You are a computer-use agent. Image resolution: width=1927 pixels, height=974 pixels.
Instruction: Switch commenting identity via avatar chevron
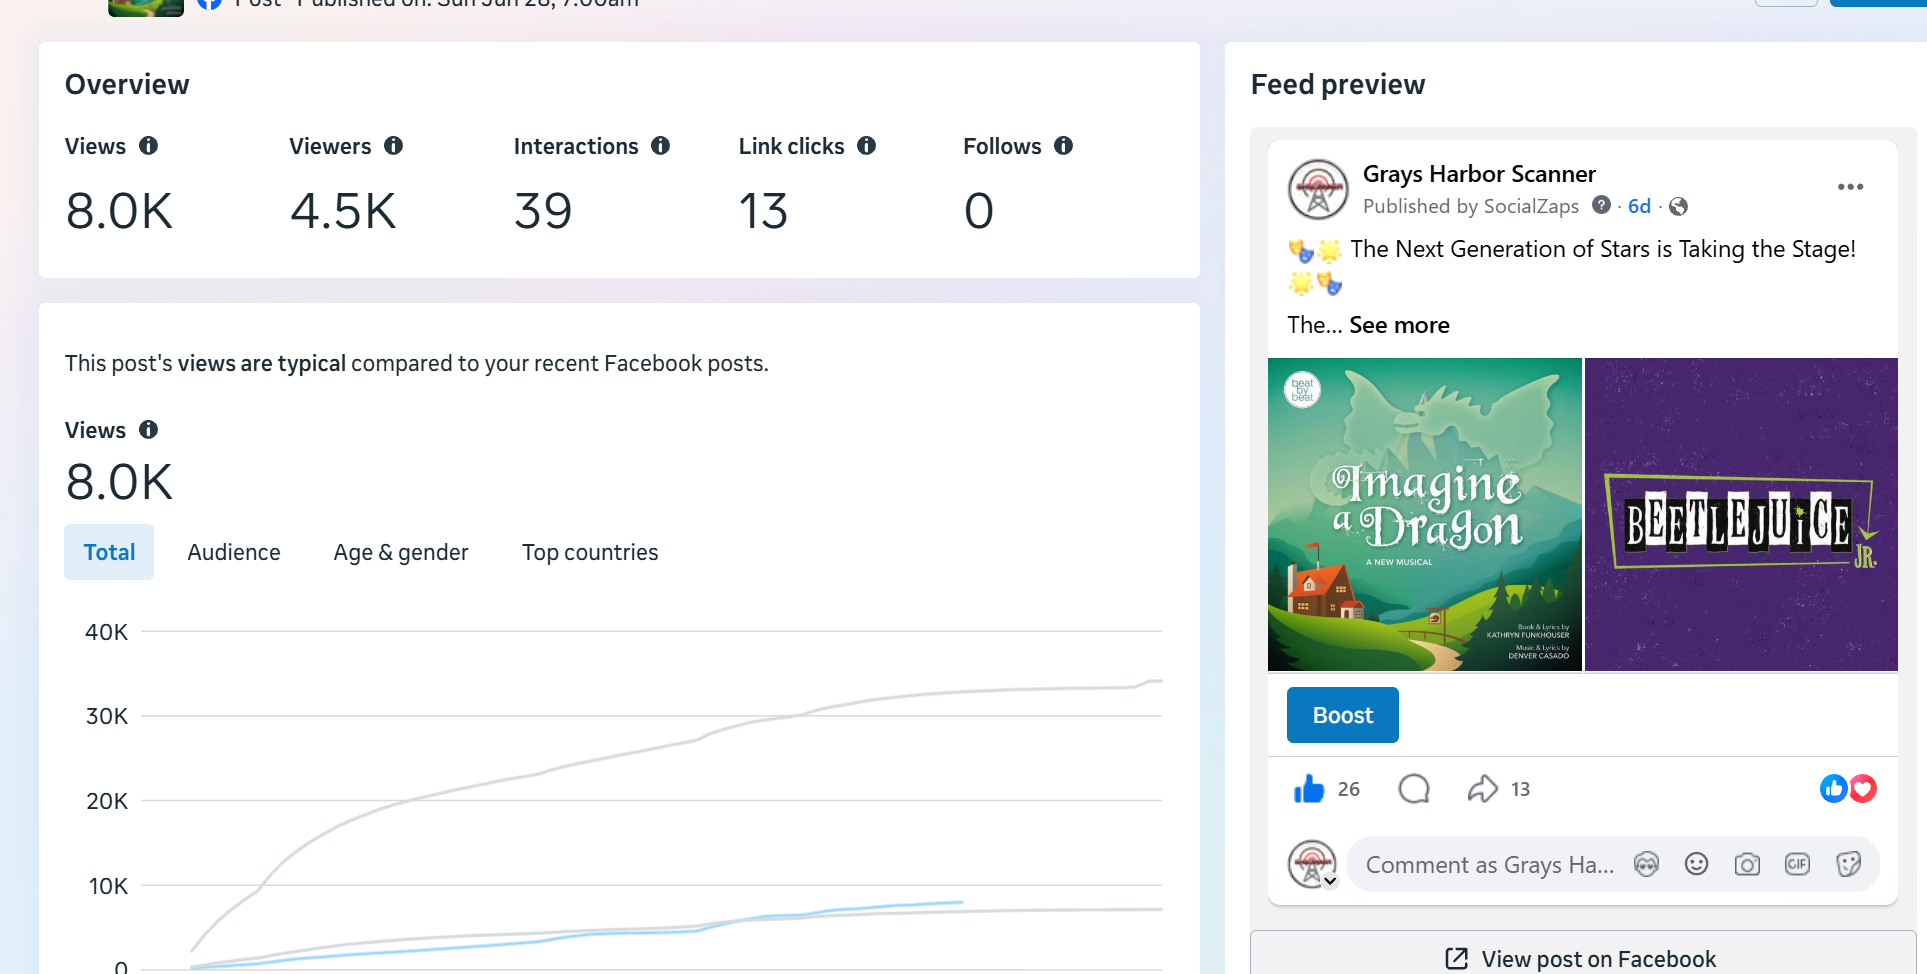(1330, 881)
